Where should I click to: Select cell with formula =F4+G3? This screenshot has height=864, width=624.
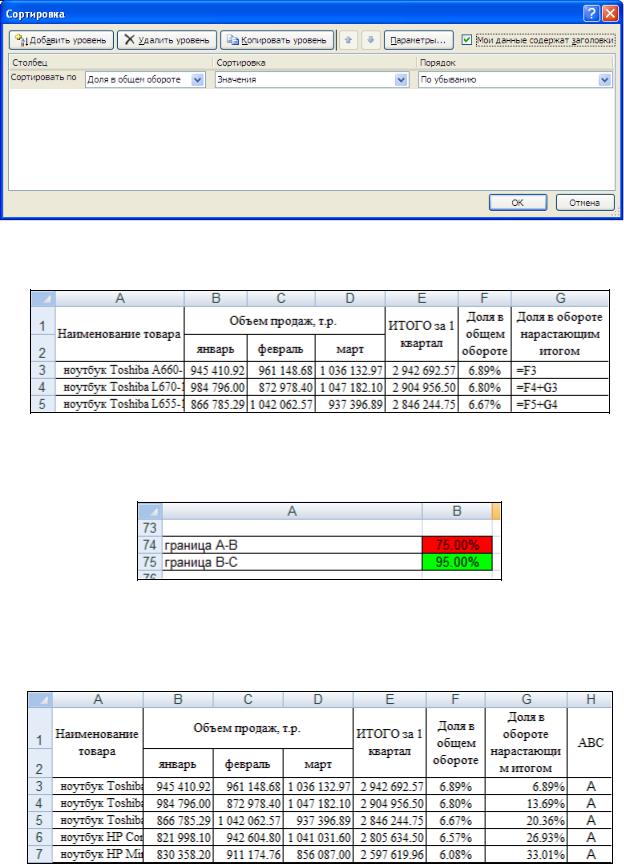(x=560, y=387)
